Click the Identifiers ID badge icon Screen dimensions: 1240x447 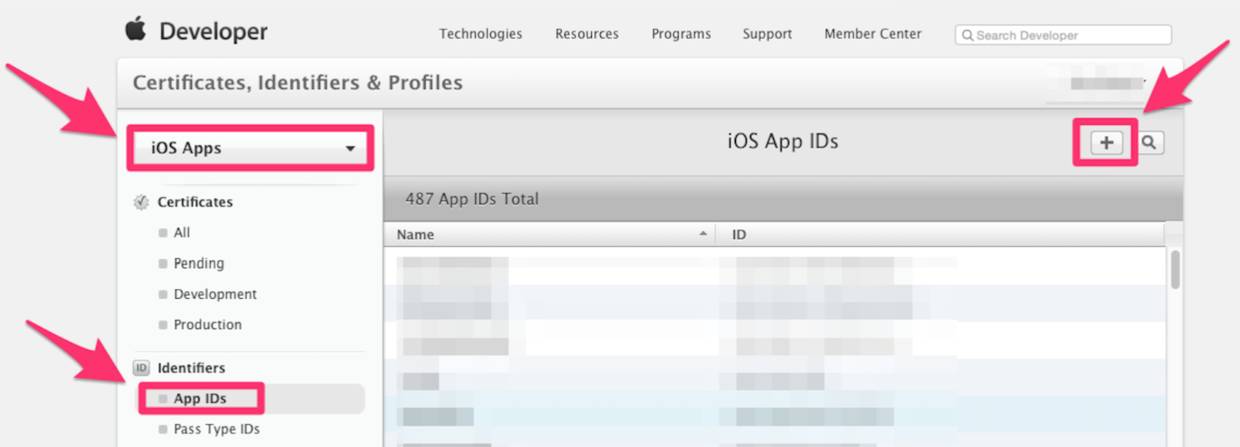tap(141, 368)
